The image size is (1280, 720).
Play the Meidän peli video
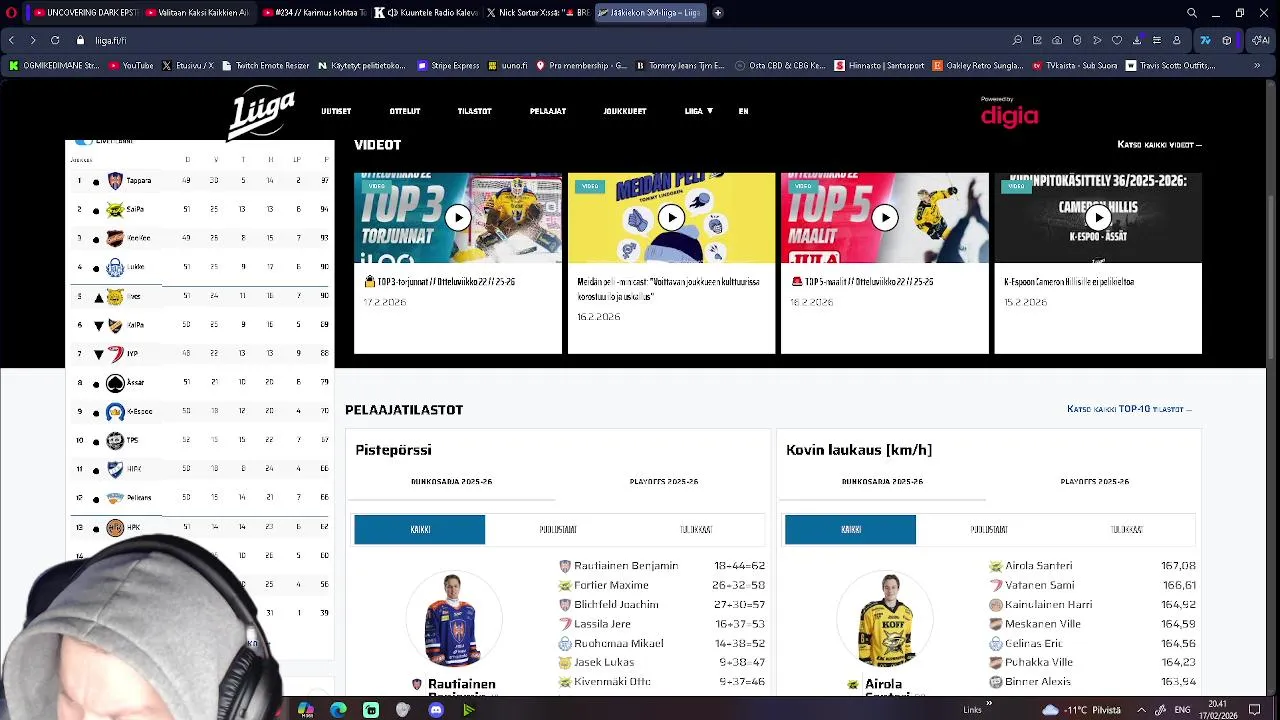(x=671, y=217)
